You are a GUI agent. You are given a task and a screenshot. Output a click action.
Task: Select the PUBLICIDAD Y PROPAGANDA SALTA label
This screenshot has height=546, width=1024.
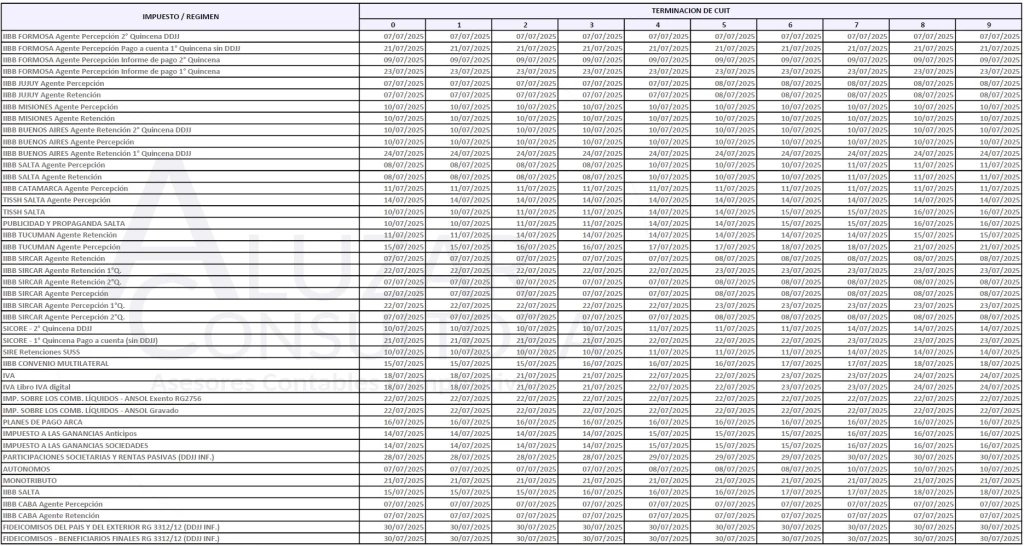click(x=64, y=223)
